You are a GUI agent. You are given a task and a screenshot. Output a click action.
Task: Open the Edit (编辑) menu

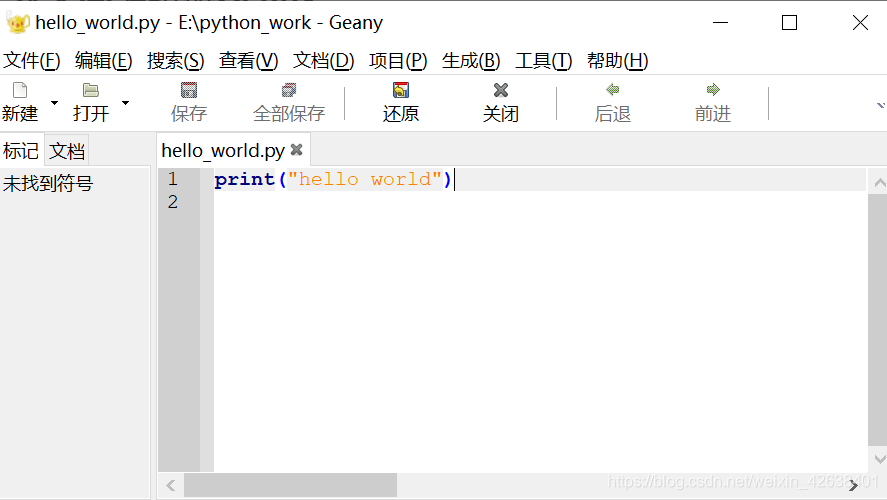[x=104, y=61]
